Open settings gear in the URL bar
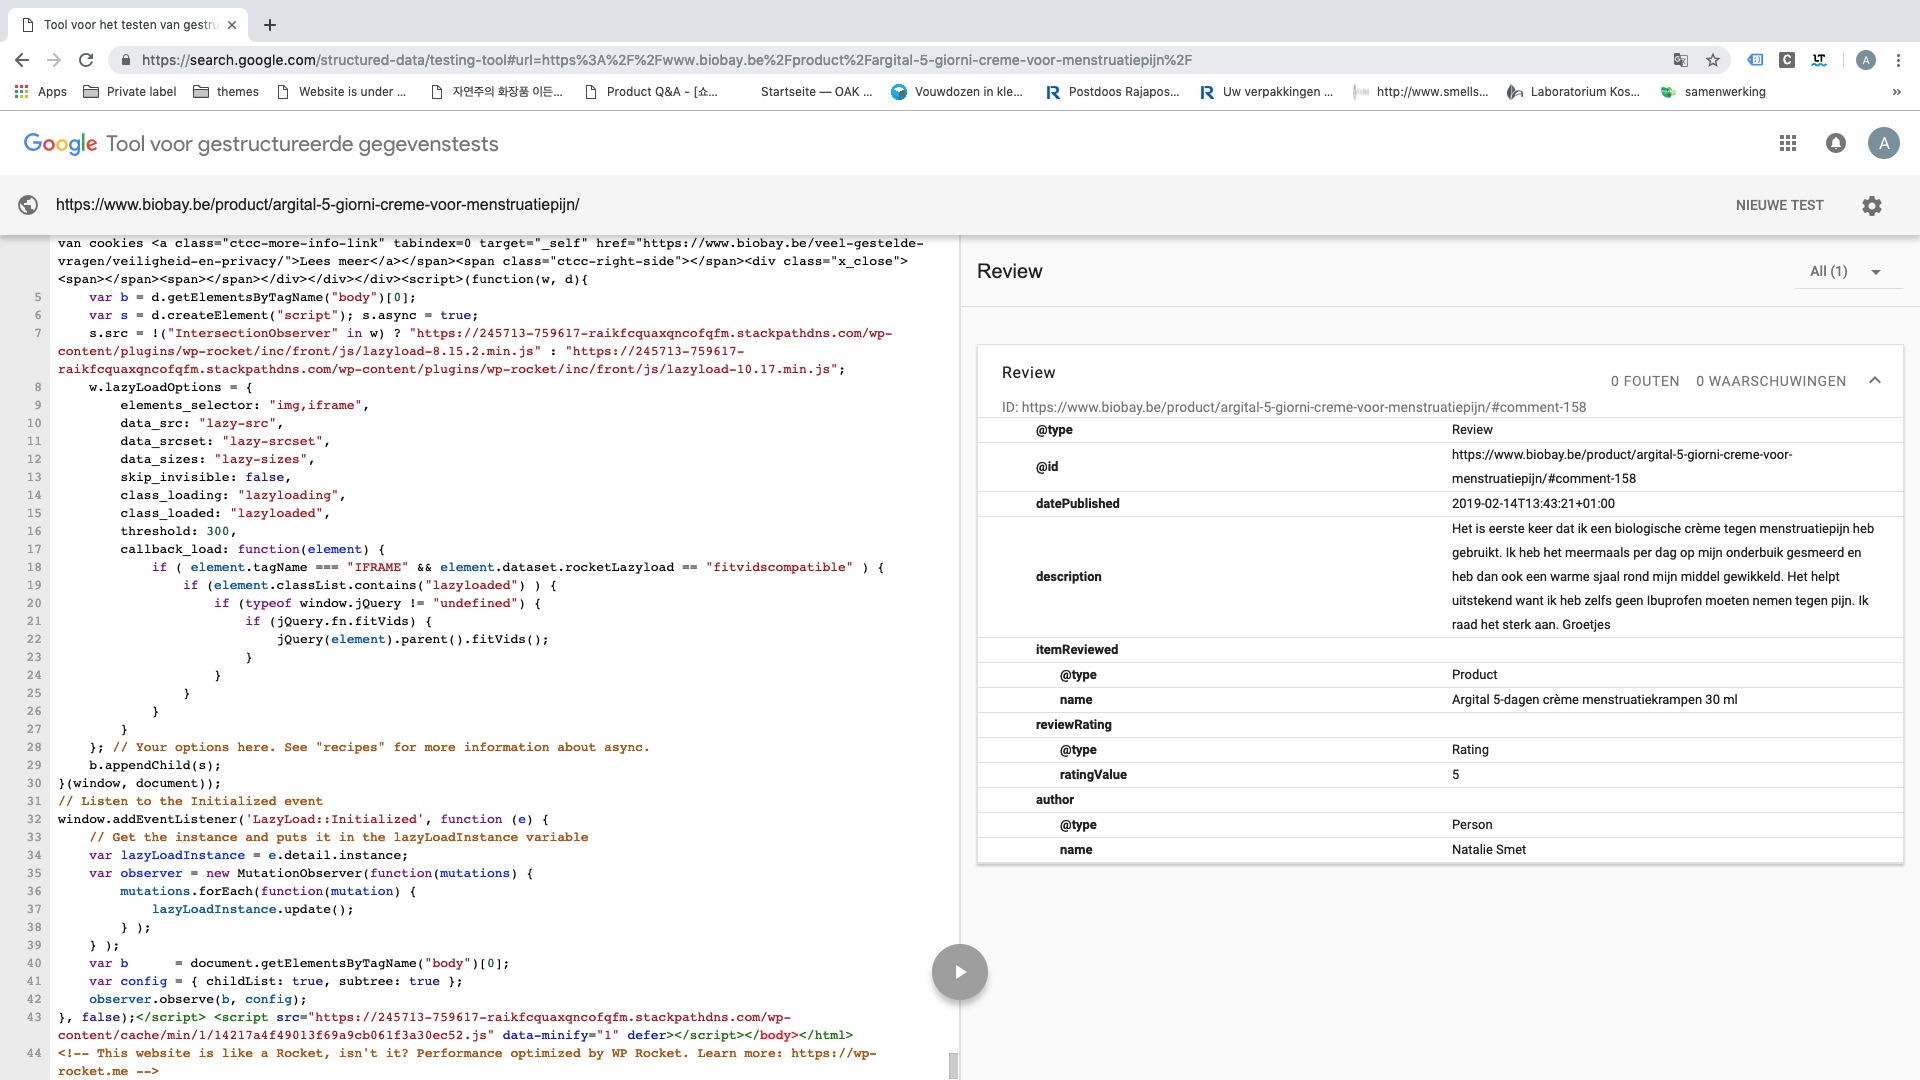The image size is (1920, 1080). [x=1871, y=205]
